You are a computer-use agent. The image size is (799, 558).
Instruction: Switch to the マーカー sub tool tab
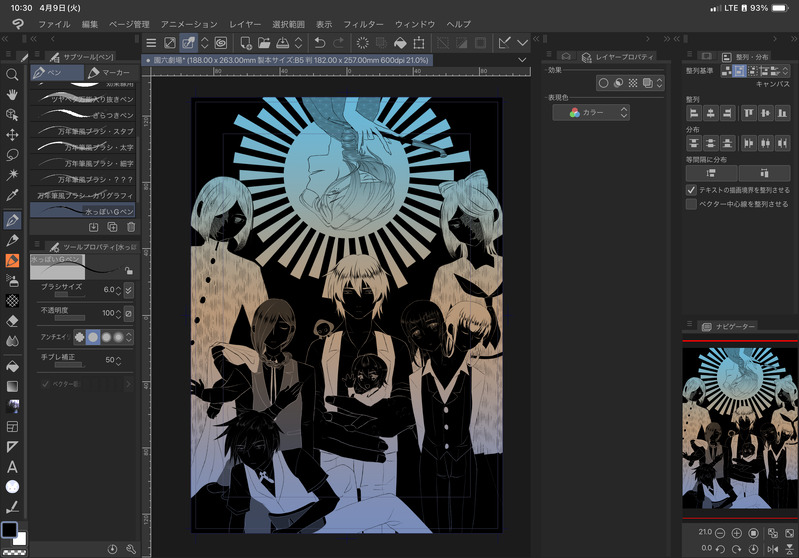pos(110,72)
